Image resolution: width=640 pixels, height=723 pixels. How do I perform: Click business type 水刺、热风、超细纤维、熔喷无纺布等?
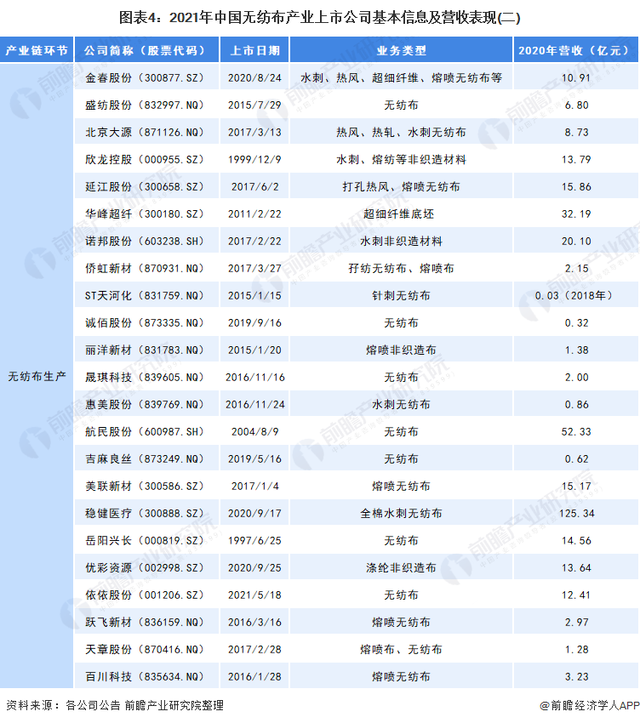401,78
